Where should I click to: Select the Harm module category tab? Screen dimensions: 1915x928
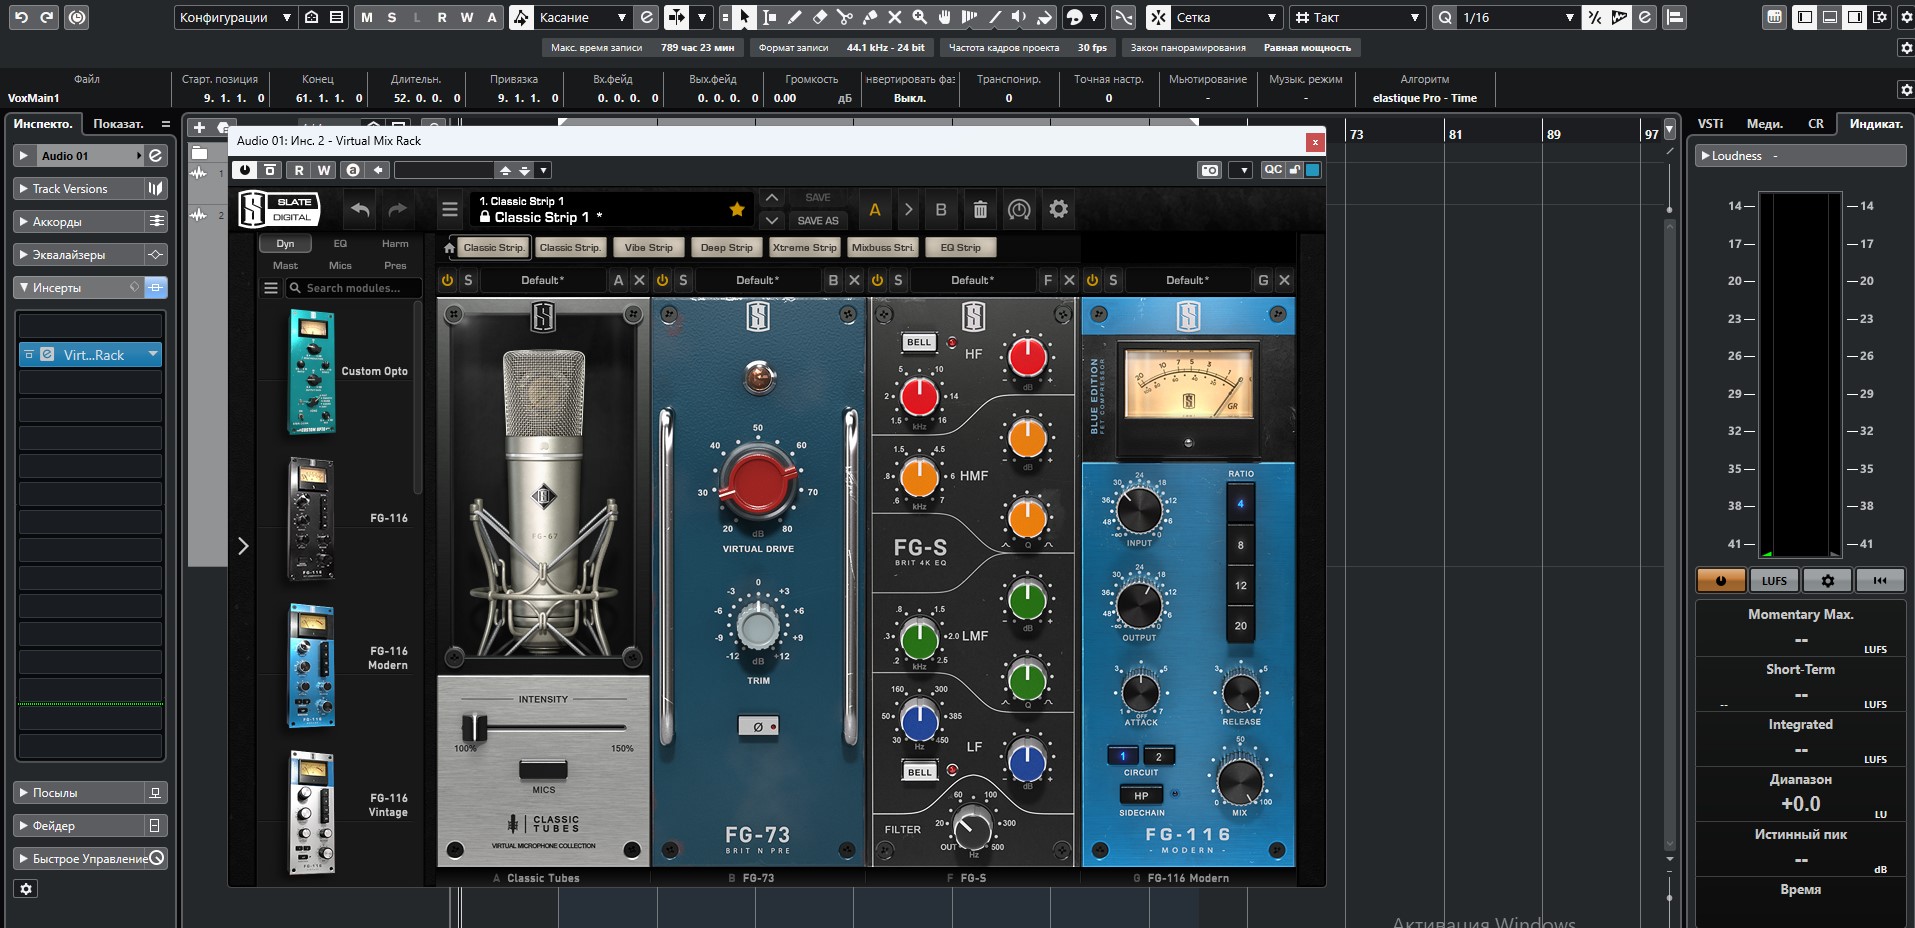pos(395,244)
